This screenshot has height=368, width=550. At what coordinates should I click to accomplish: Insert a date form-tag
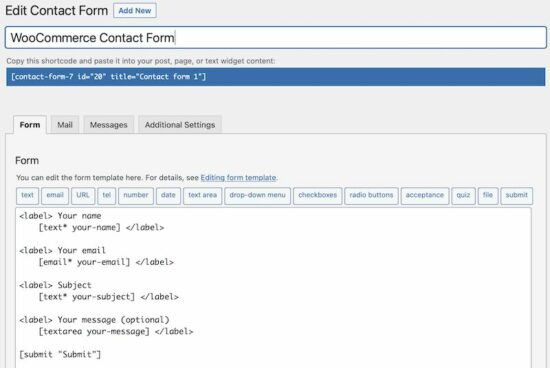(x=168, y=195)
